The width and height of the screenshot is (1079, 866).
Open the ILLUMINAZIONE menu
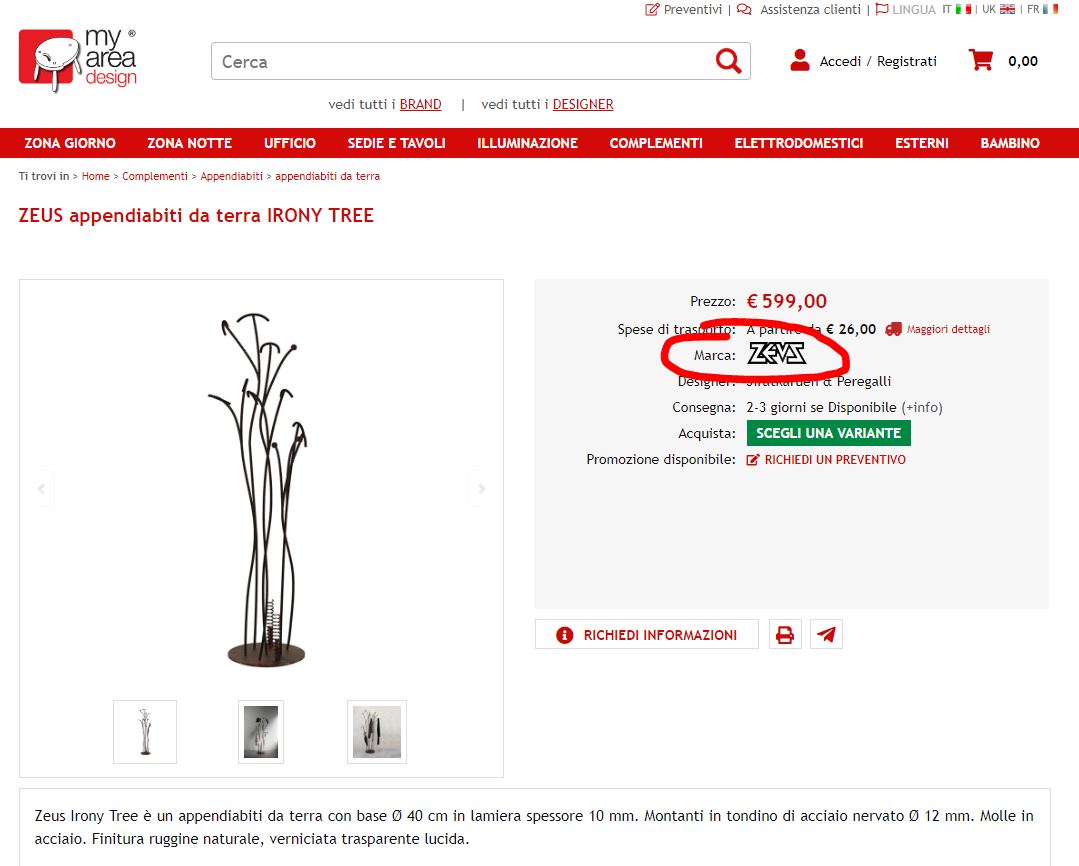click(x=527, y=143)
